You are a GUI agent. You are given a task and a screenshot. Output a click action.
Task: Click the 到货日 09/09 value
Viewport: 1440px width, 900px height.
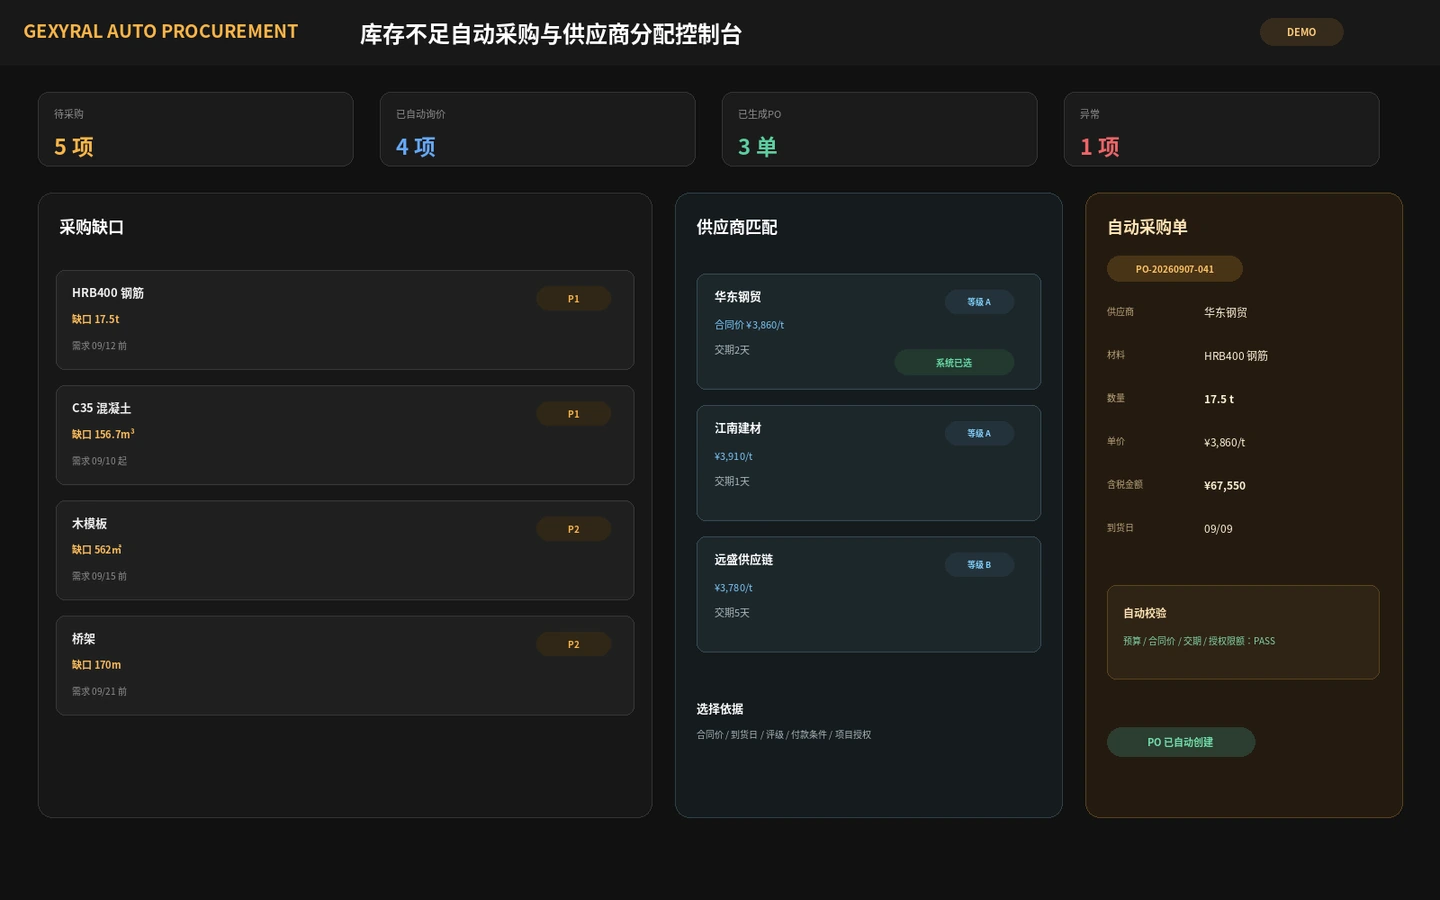1218,529
